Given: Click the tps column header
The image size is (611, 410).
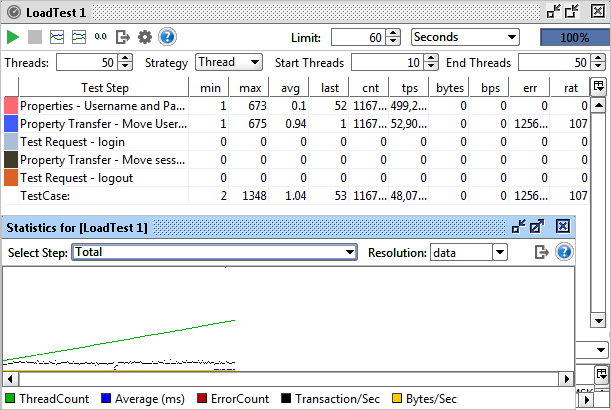Looking at the screenshot, I should point(410,87).
